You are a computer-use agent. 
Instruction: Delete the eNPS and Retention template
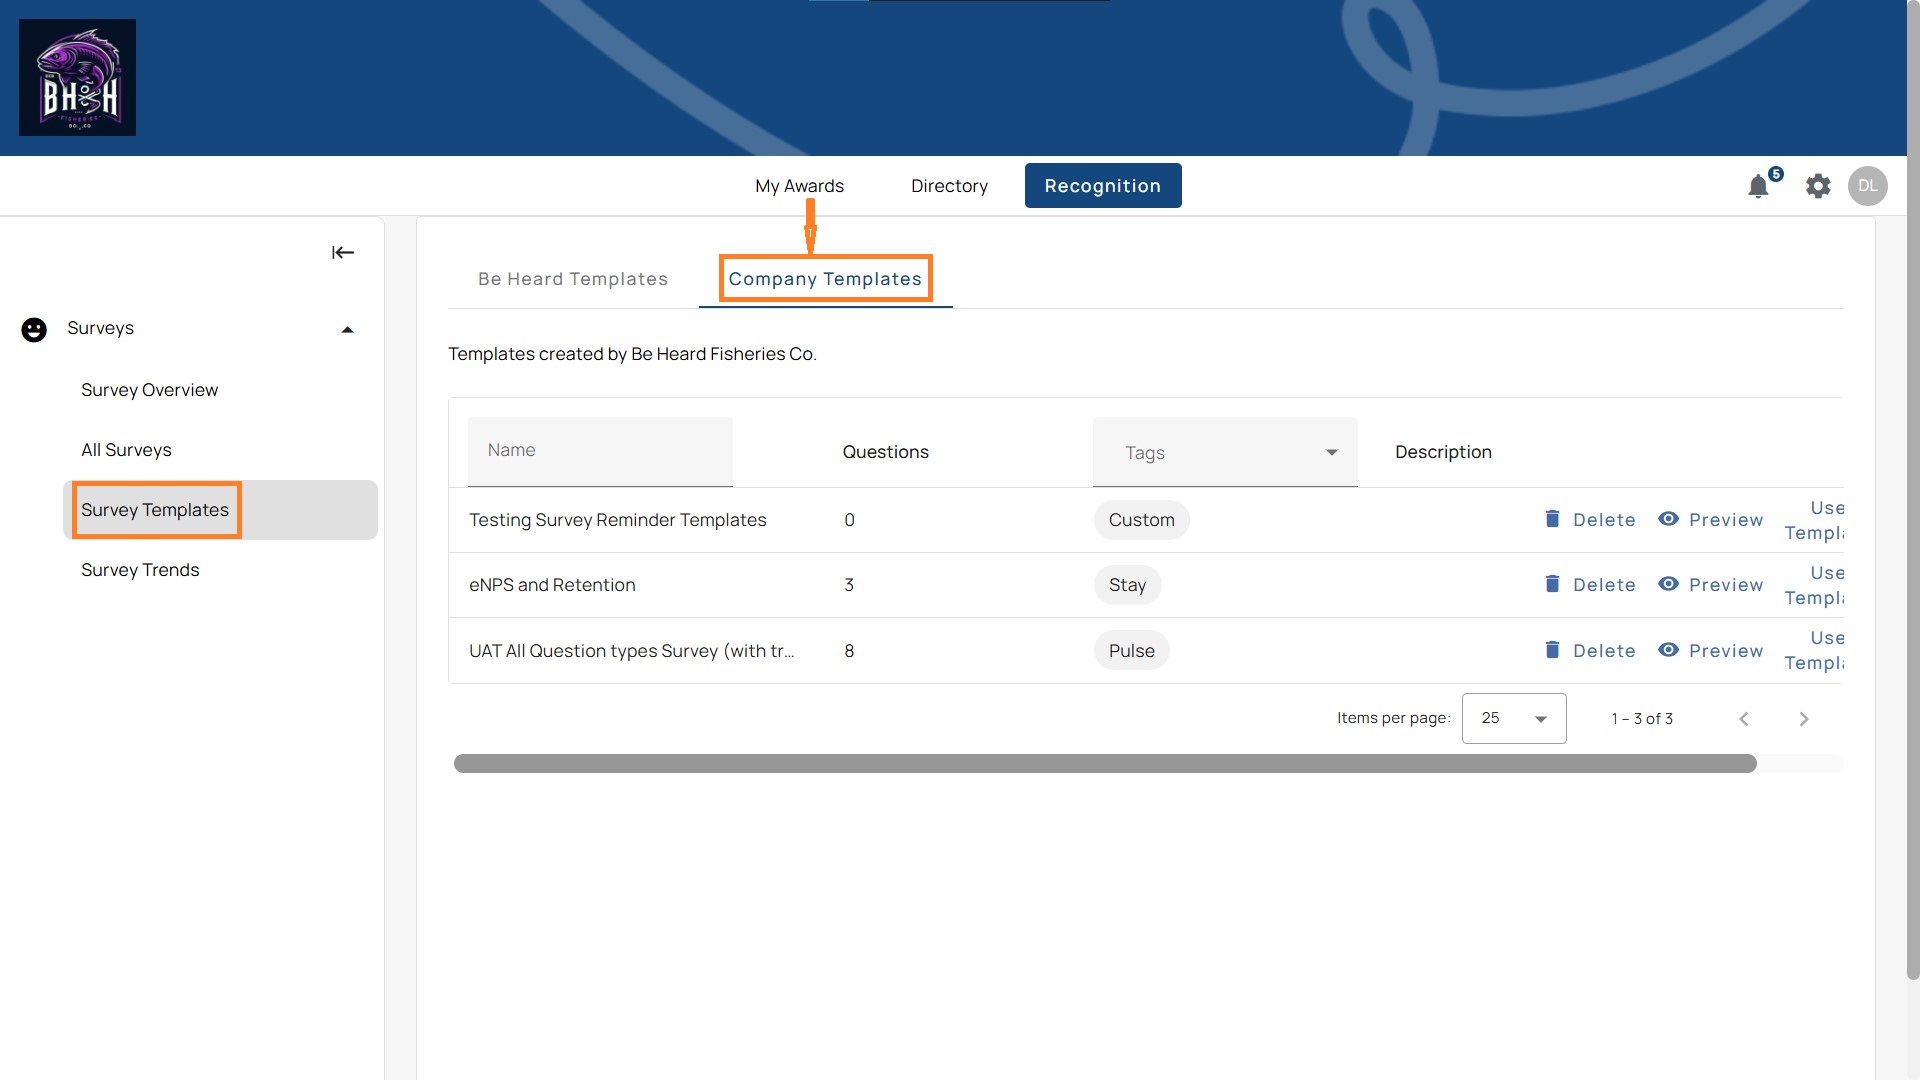click(x=1590, y=584)
